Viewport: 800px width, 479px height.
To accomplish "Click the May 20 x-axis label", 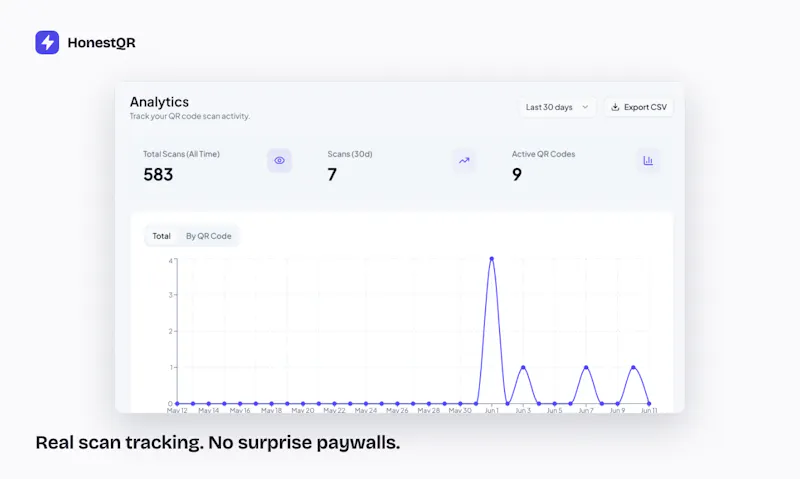I will pos(303,410).
